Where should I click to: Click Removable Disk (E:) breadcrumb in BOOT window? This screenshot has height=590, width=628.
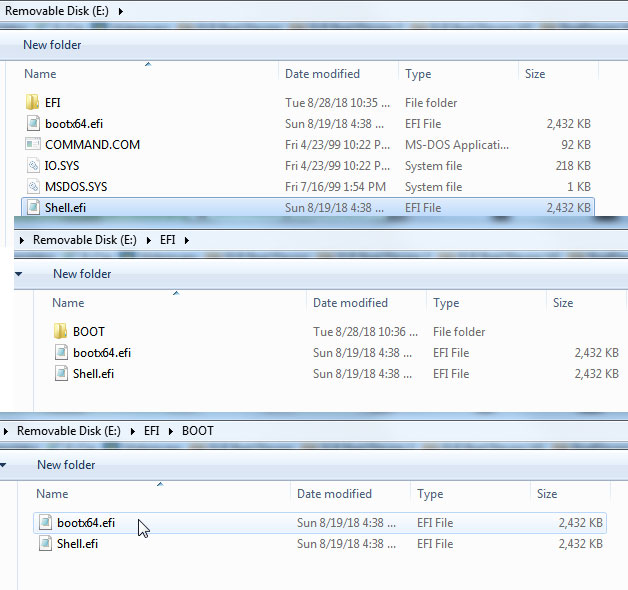tap(68, 431)
